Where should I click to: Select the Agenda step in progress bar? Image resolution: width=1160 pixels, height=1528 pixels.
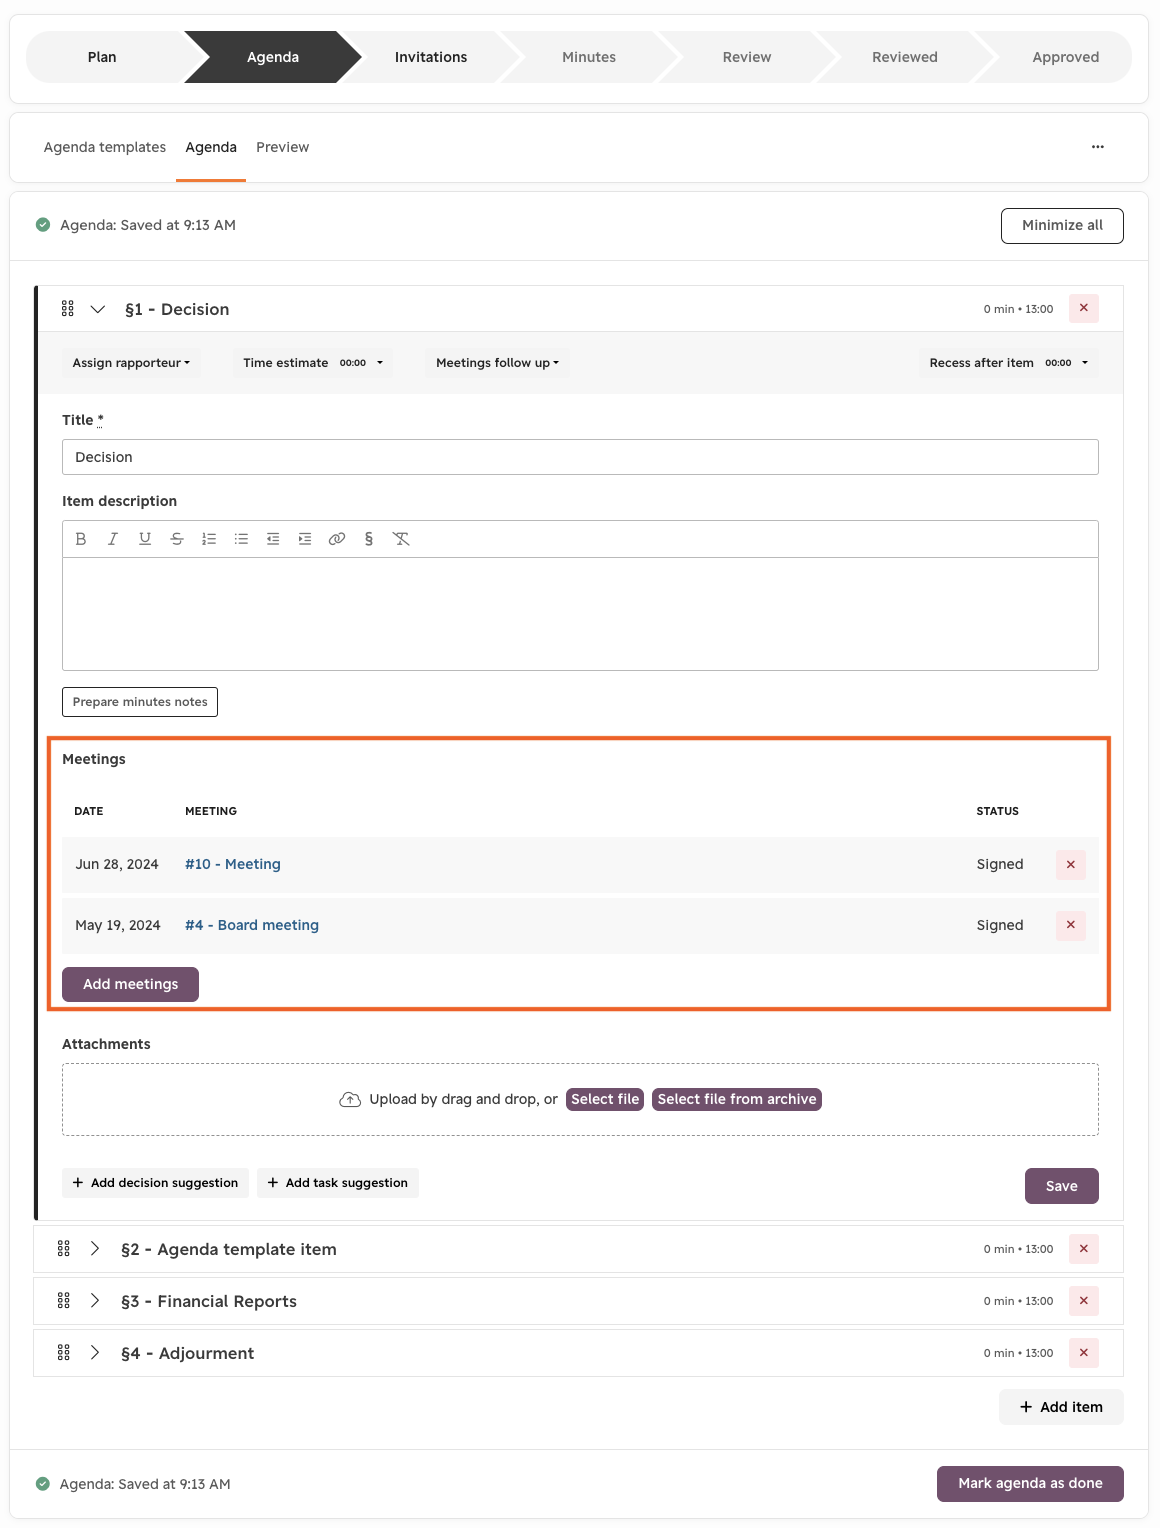pos(273,57)
